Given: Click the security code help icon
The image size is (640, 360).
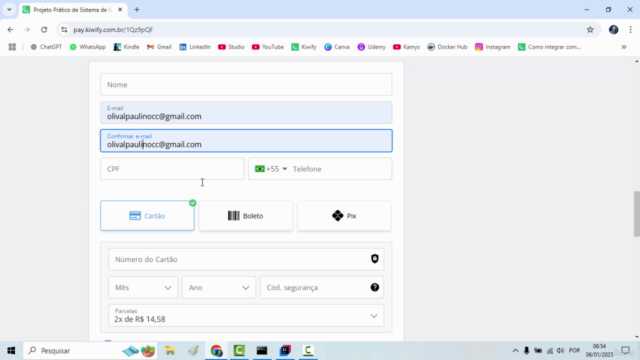Looking at the screenshot, I should pyautogui.click(x=375, y=287).
